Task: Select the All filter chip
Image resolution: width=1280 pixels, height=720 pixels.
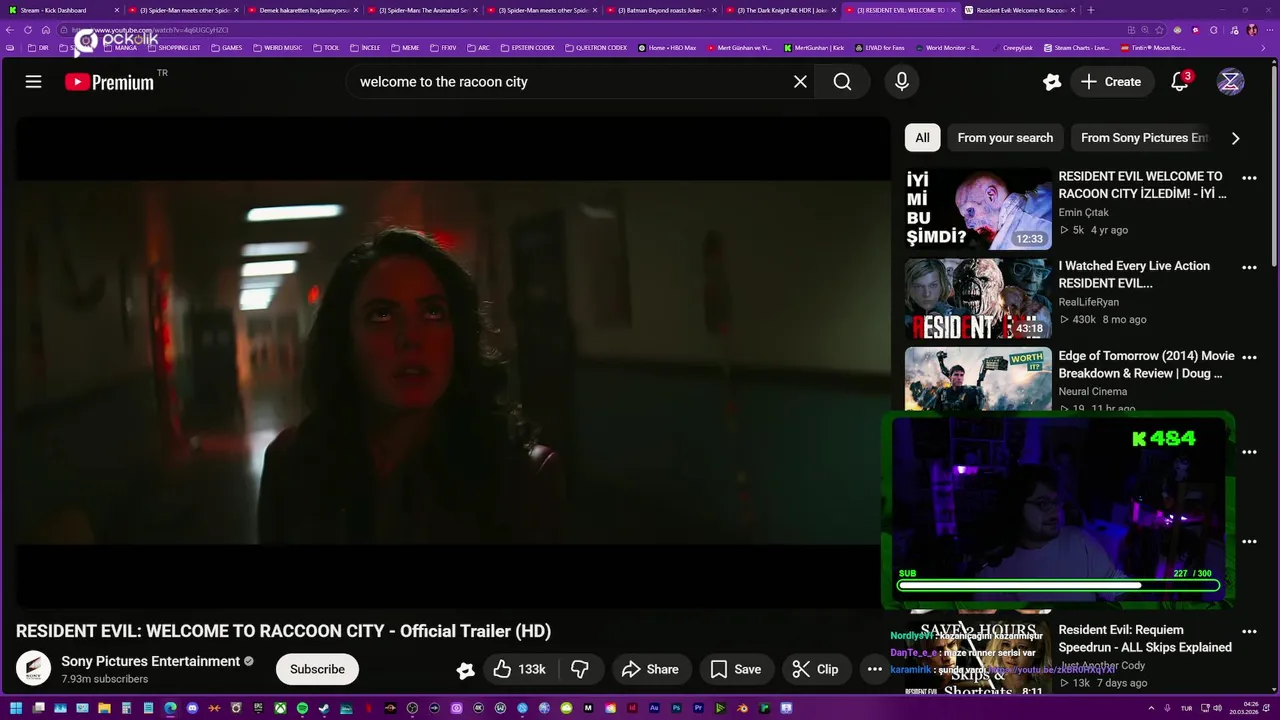Action: coord(922,138)
